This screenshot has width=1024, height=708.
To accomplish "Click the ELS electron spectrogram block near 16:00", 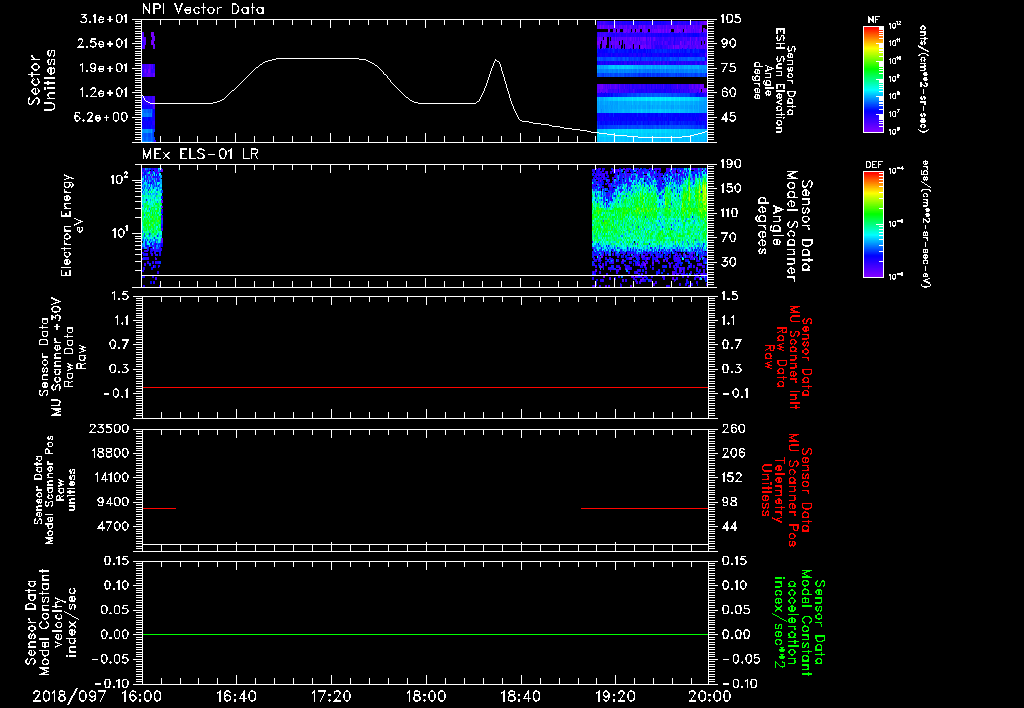I will pos(152,226).
